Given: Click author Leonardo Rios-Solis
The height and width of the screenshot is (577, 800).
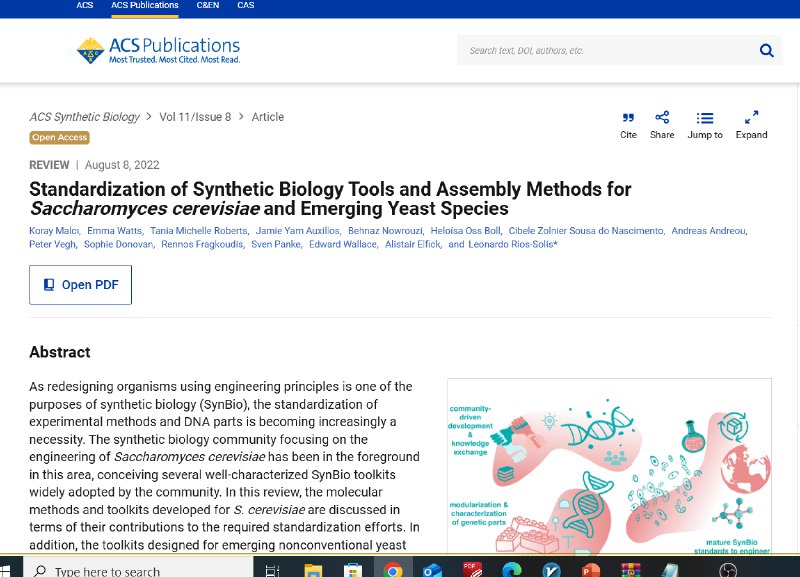Looking at the screenshot, I should [x=511, y=244].
